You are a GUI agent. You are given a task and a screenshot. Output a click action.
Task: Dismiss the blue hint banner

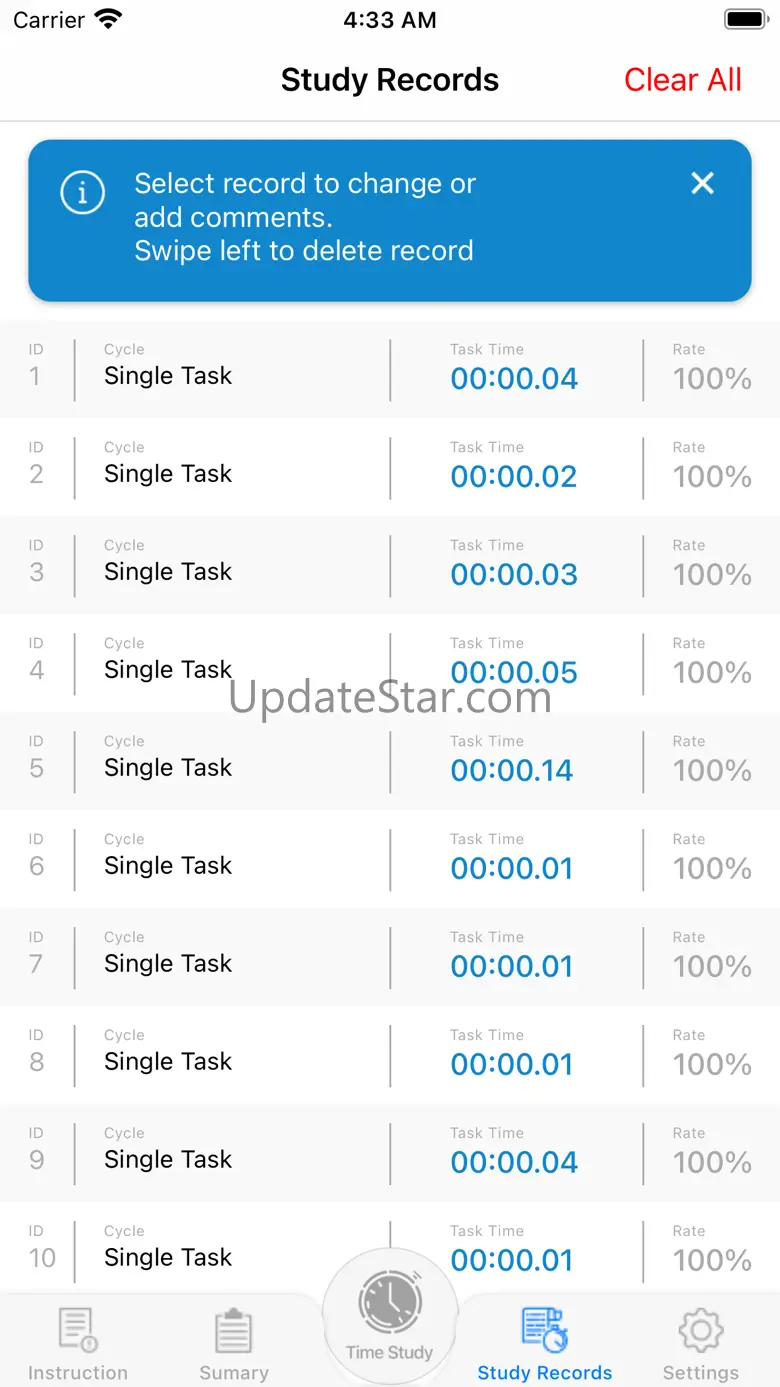(703, 183)
